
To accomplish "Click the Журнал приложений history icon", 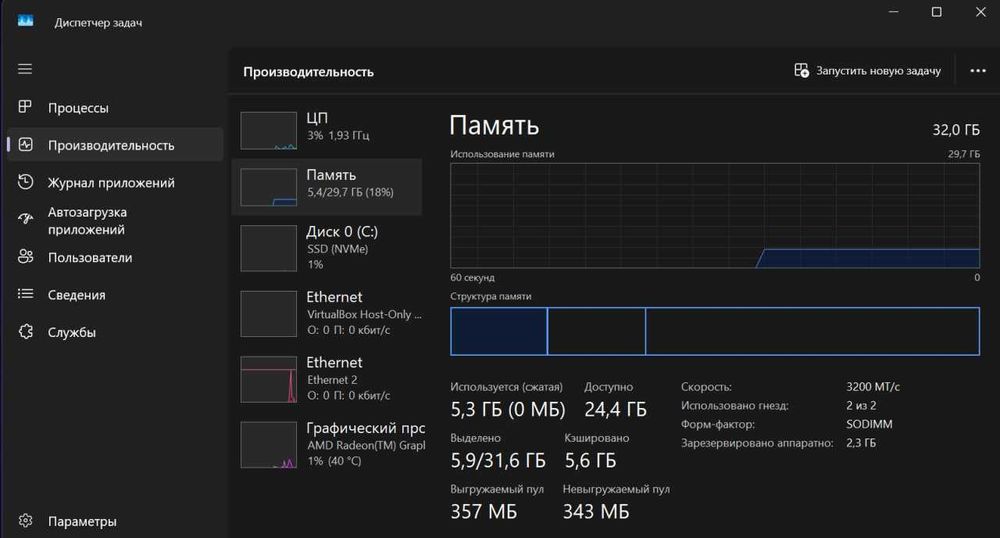I will [x=26, y=182].
